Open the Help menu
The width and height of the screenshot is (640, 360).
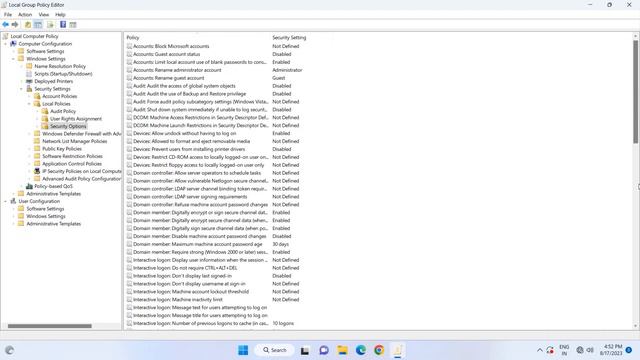60,15
